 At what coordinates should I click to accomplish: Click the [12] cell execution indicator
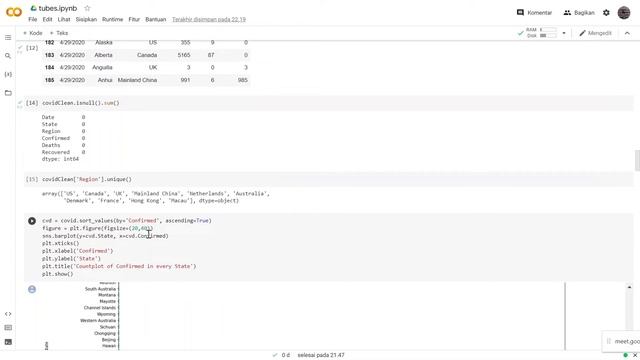pos(32,48)
